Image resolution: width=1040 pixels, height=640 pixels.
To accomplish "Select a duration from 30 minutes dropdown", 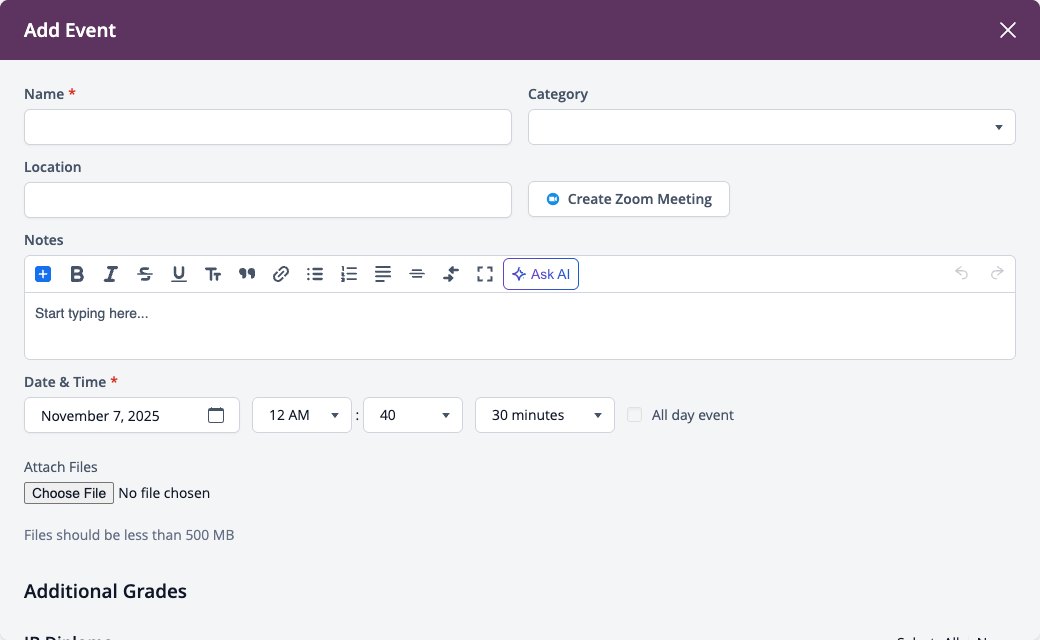I will click(545, 415).
